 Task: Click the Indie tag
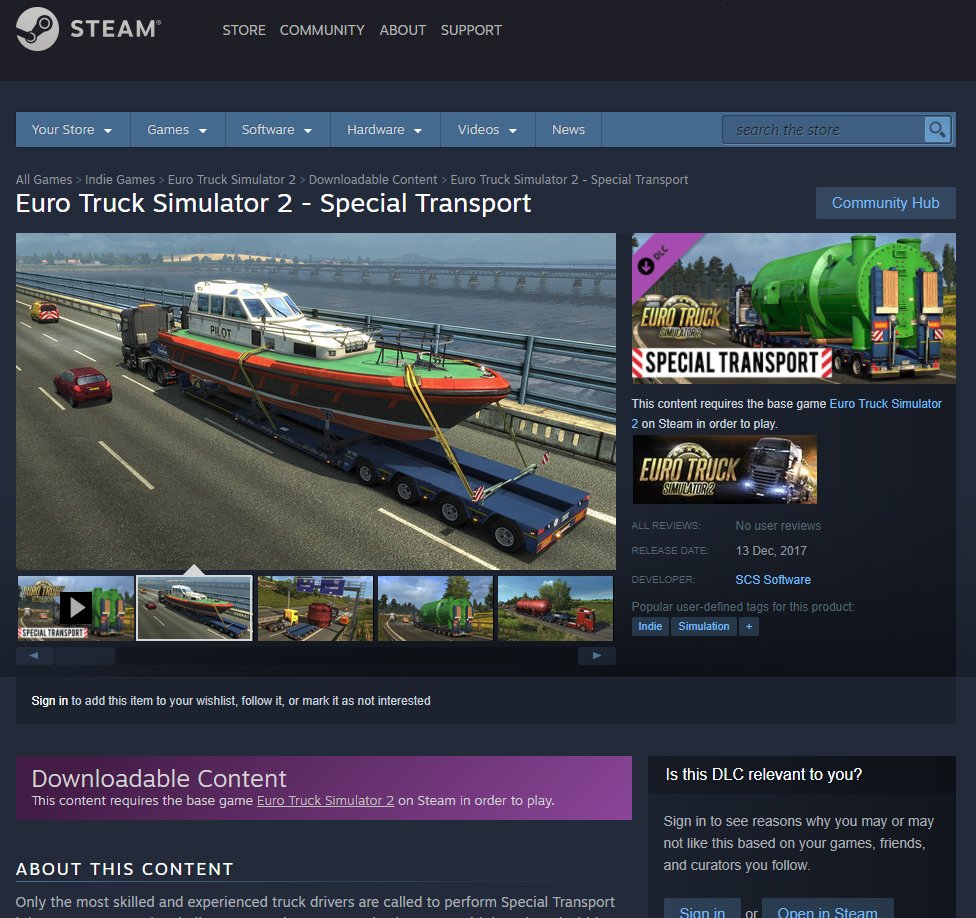point(650,626)
